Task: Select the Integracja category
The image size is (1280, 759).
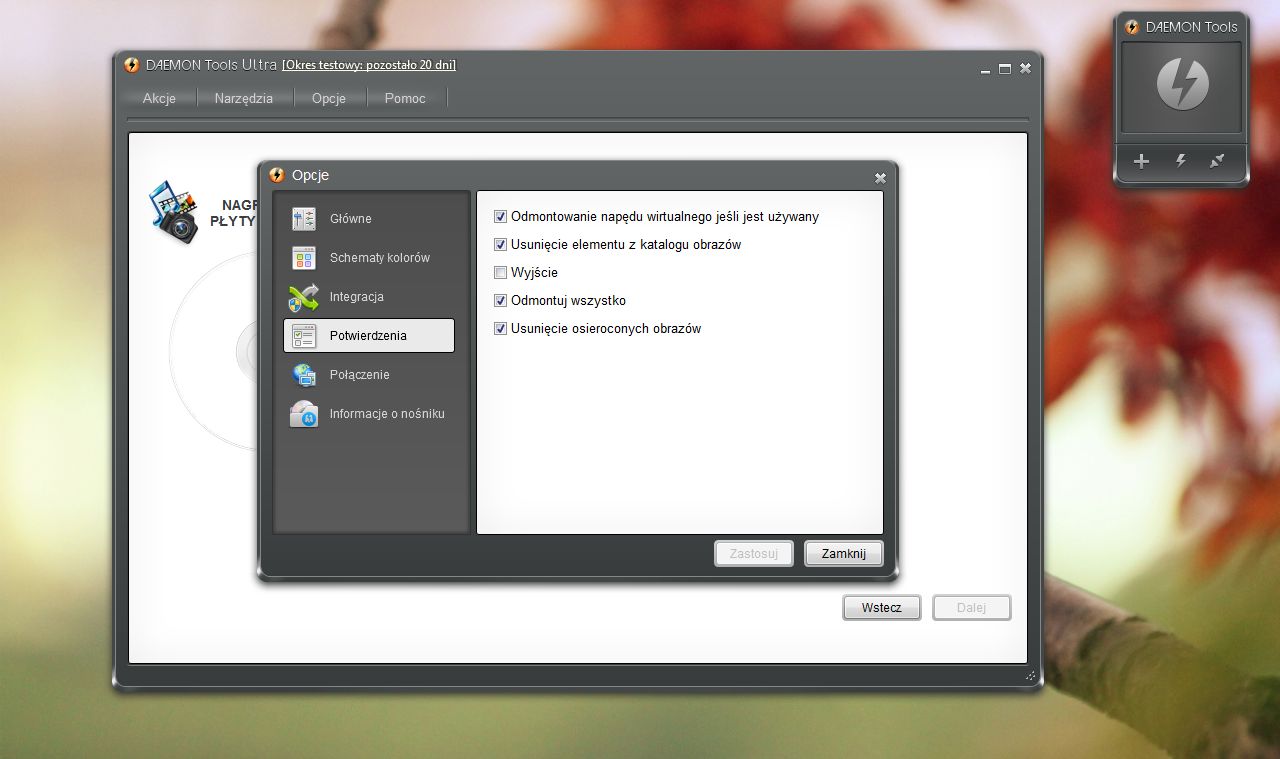Action: pyautogui.click(x=369, y=297)
